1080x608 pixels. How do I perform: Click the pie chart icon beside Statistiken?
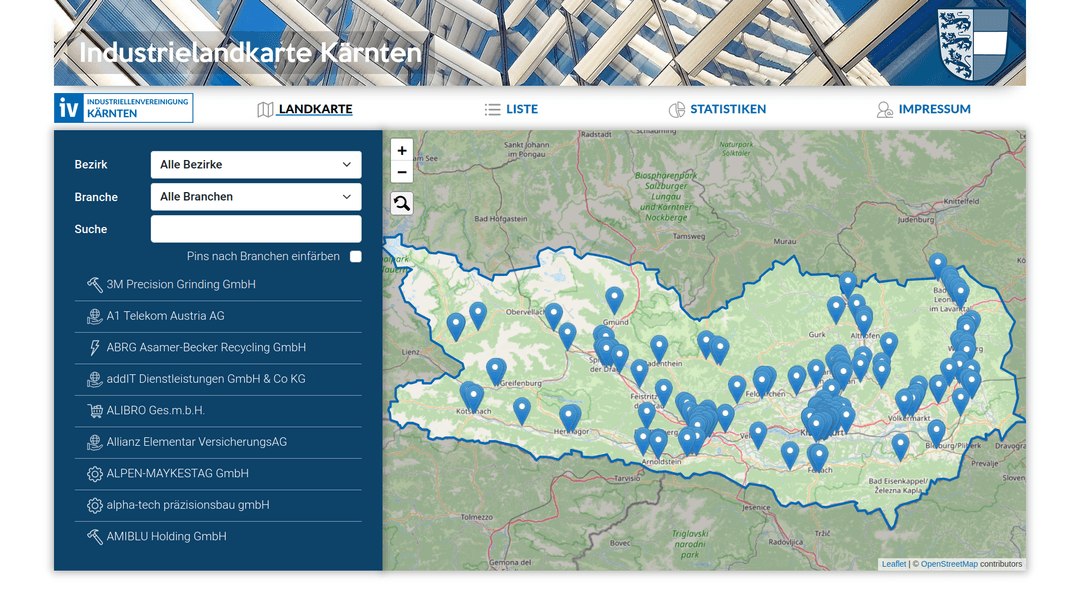tap(677, 109)
